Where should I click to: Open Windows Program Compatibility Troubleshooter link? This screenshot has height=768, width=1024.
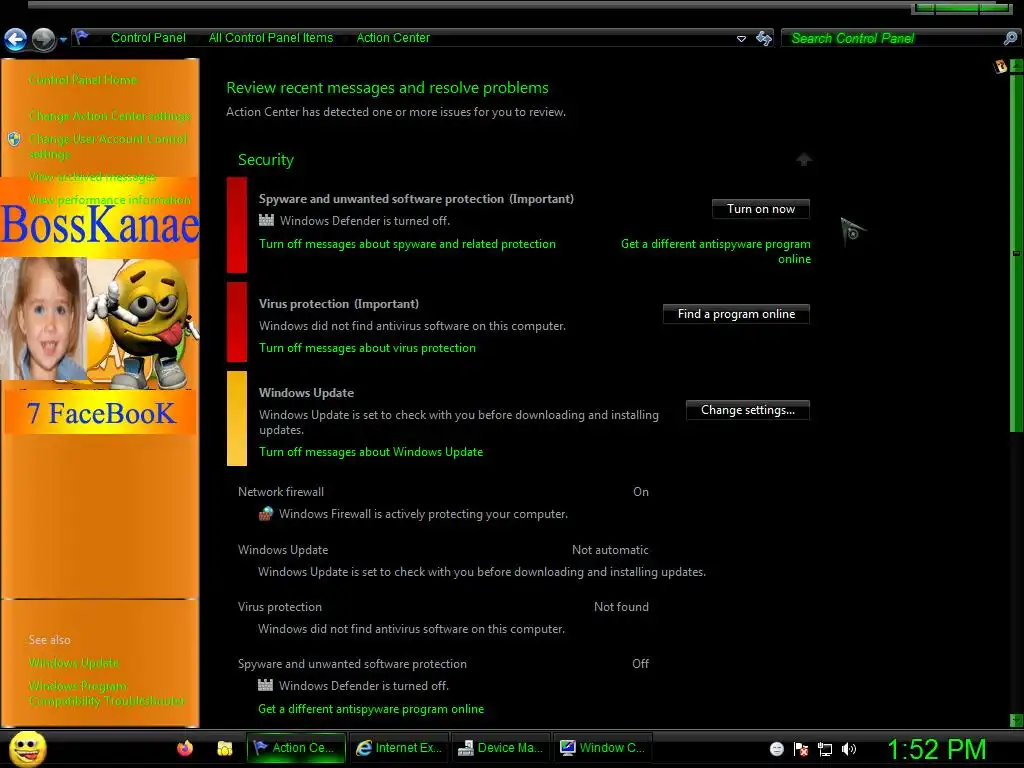106,694
